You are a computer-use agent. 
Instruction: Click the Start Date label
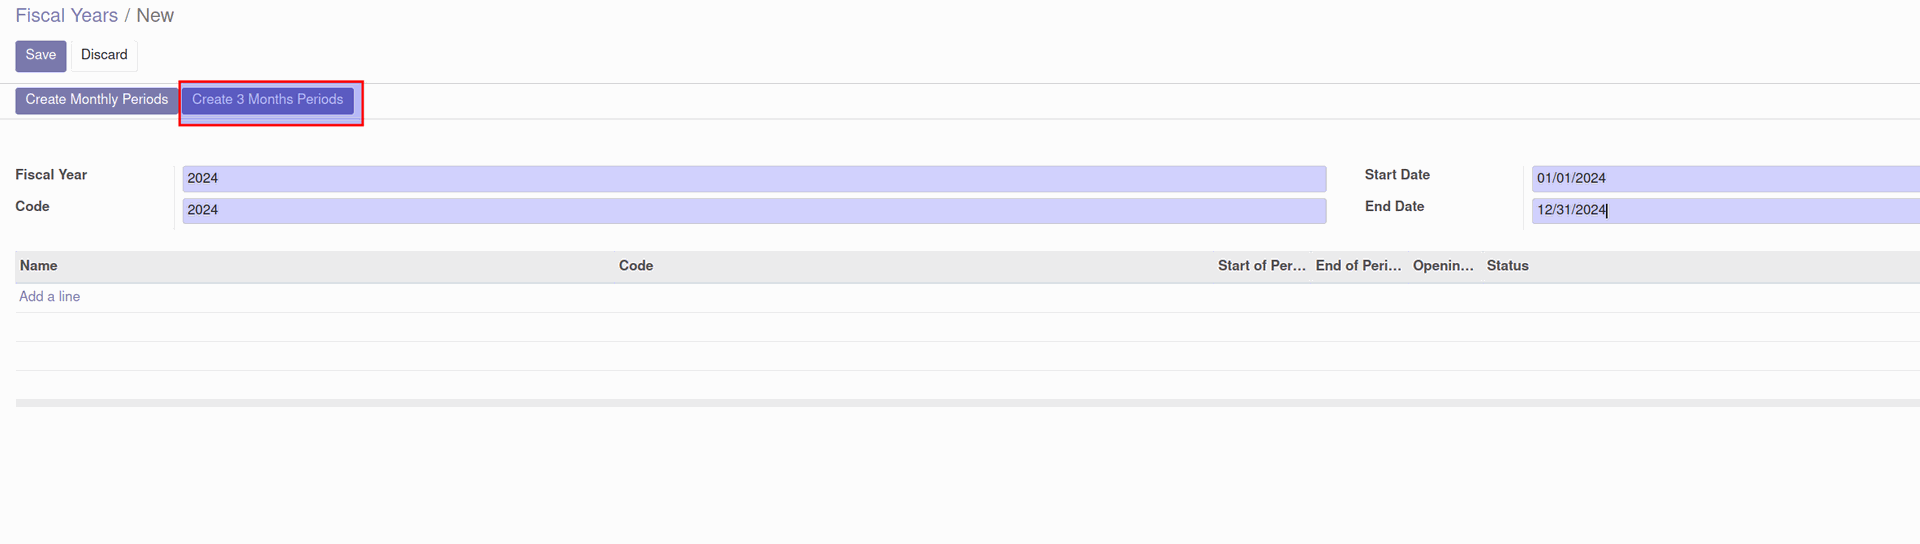point(1397,175)
